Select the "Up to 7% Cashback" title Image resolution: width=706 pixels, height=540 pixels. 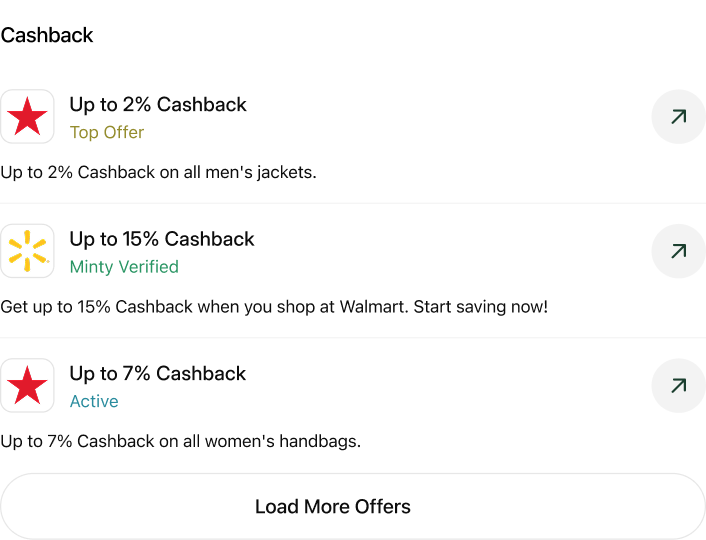tap(158, 373)
